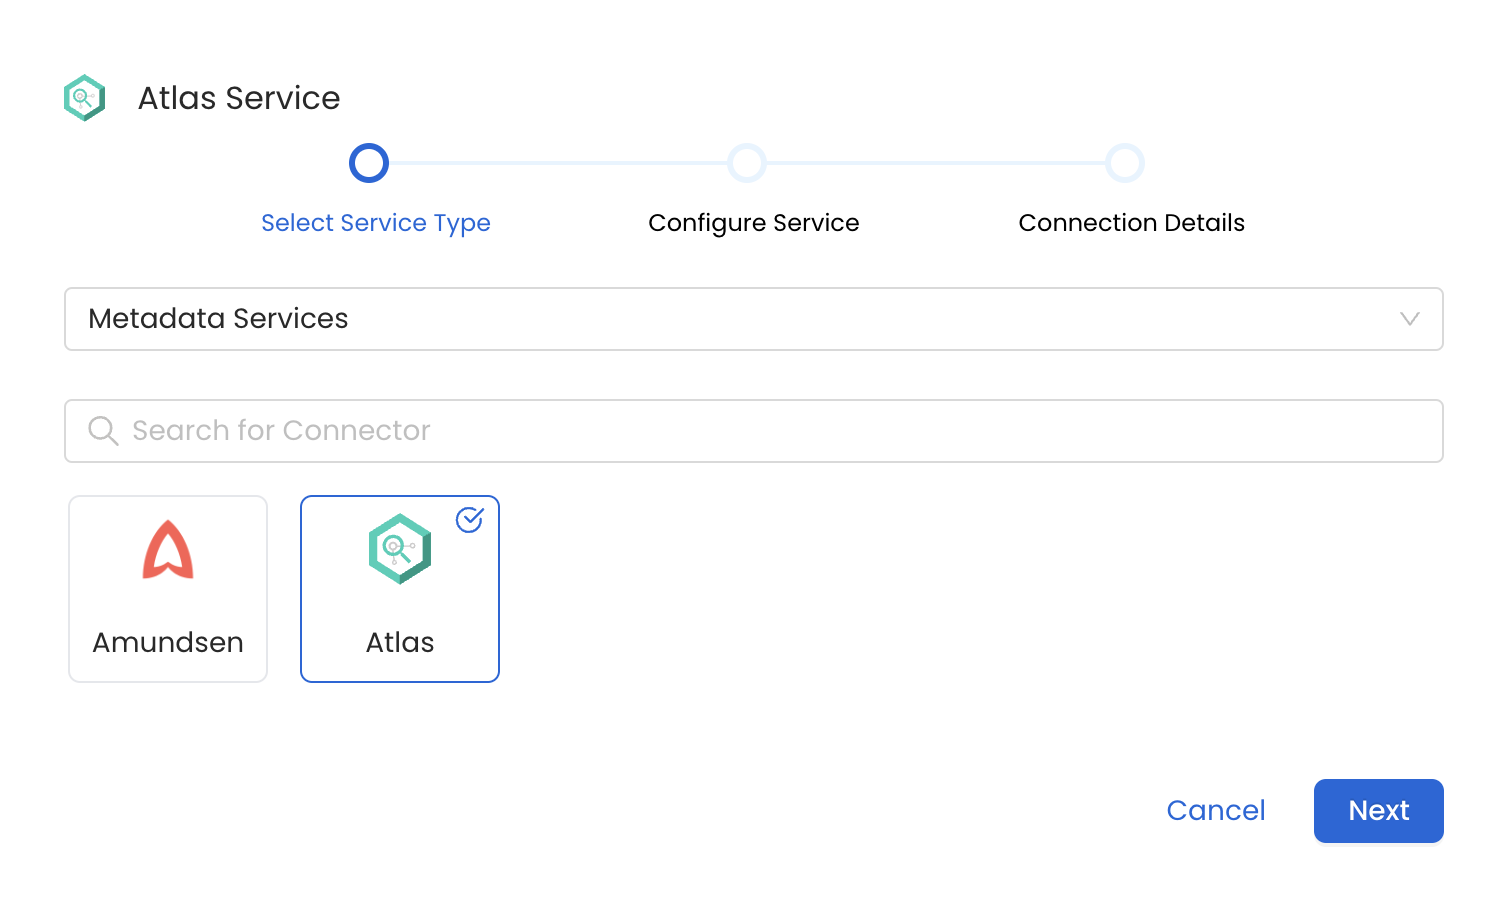Cancel the service setup
The height and width of the screenshot is (912, 1510).
(x=1216, y=810)
